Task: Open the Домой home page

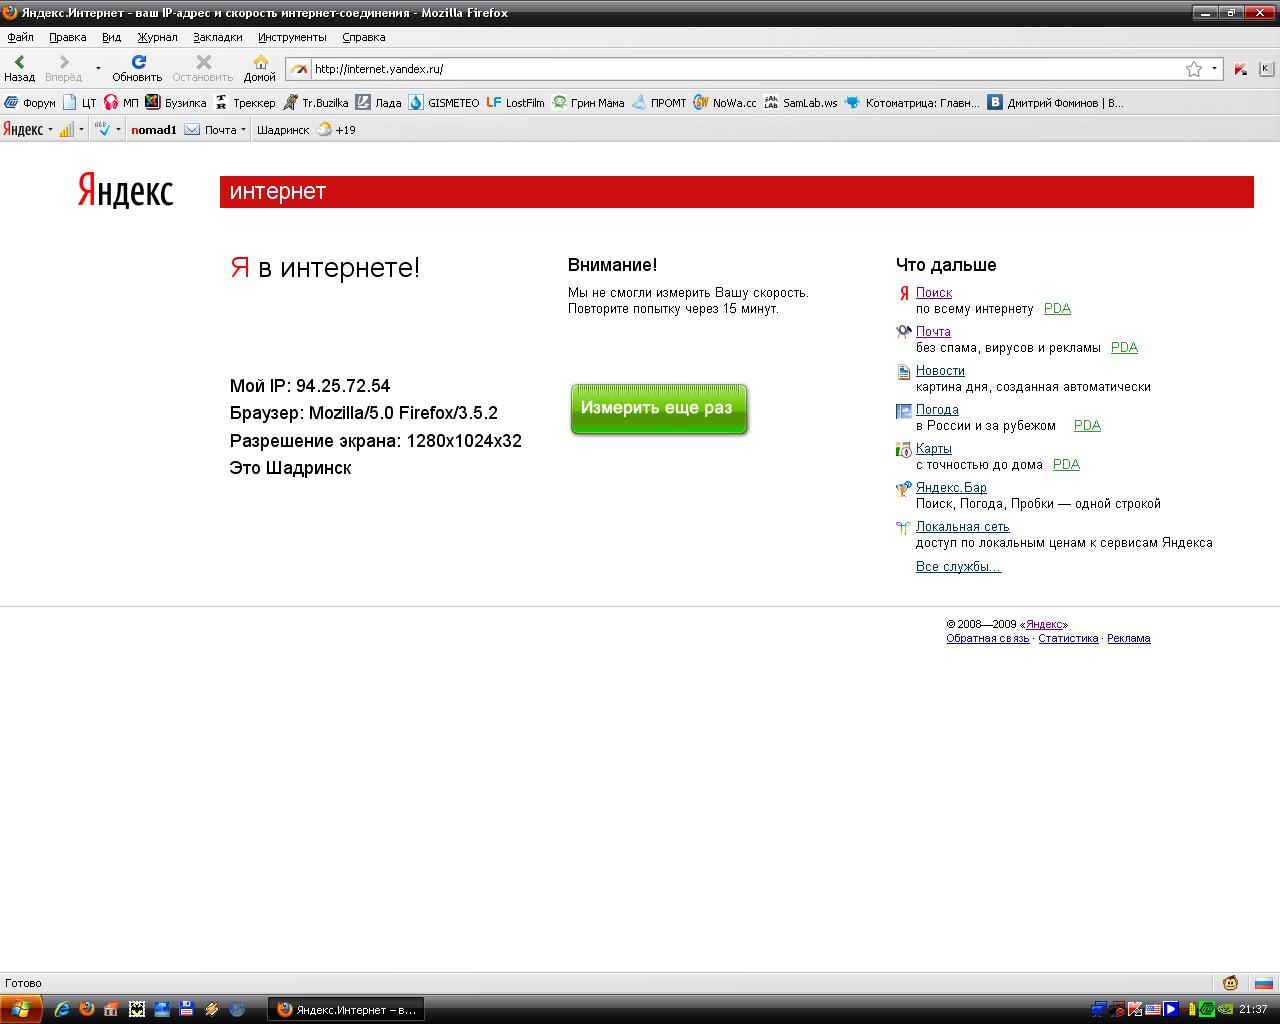Action: (x=260, y=68)
